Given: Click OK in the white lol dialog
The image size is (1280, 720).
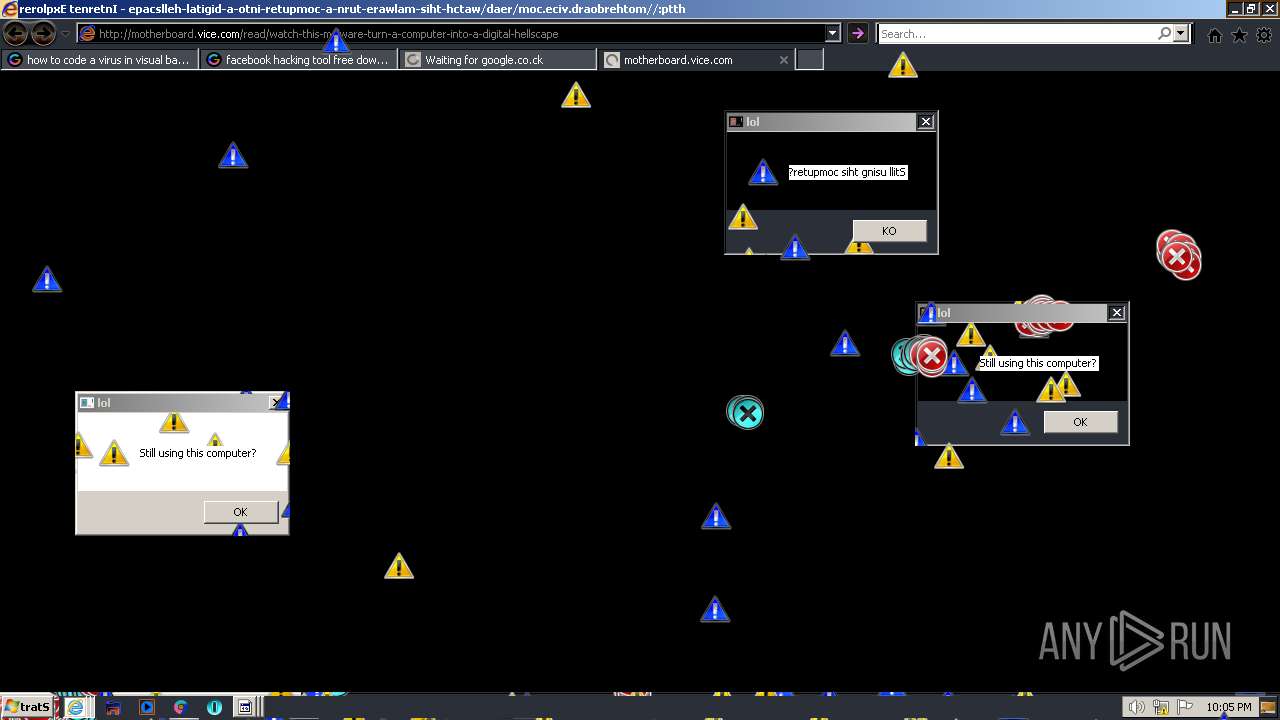Looking at the screenshot, I should click(x=240, y=512).
